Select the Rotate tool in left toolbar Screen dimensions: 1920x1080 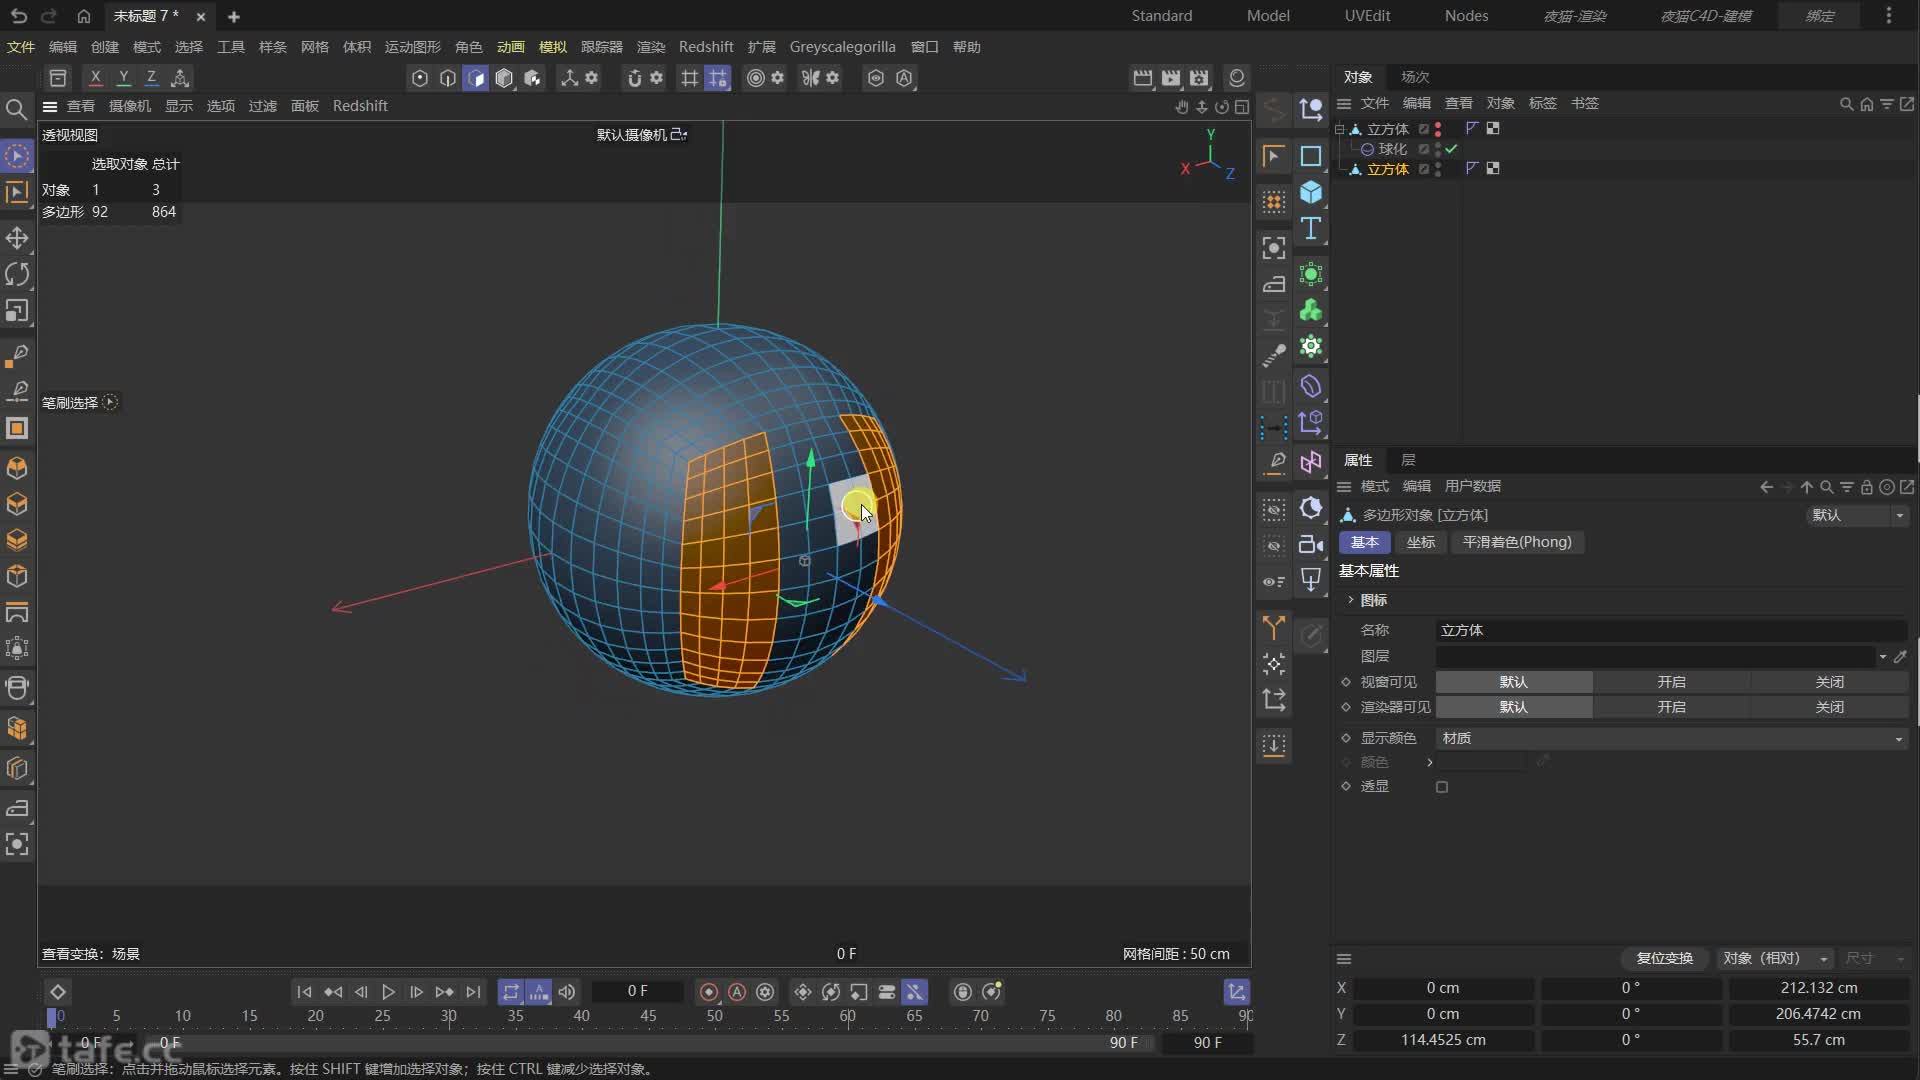17,274
